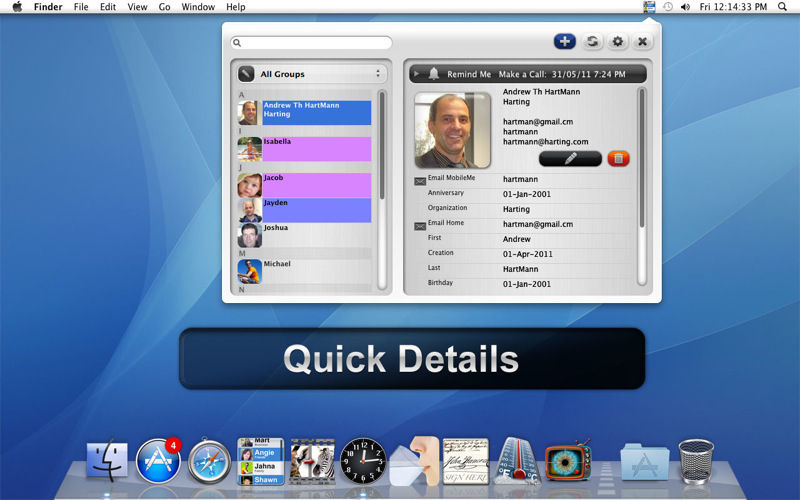Open Safari from the Dock
Screen dimensions: 800x500
tap(209, 461)
